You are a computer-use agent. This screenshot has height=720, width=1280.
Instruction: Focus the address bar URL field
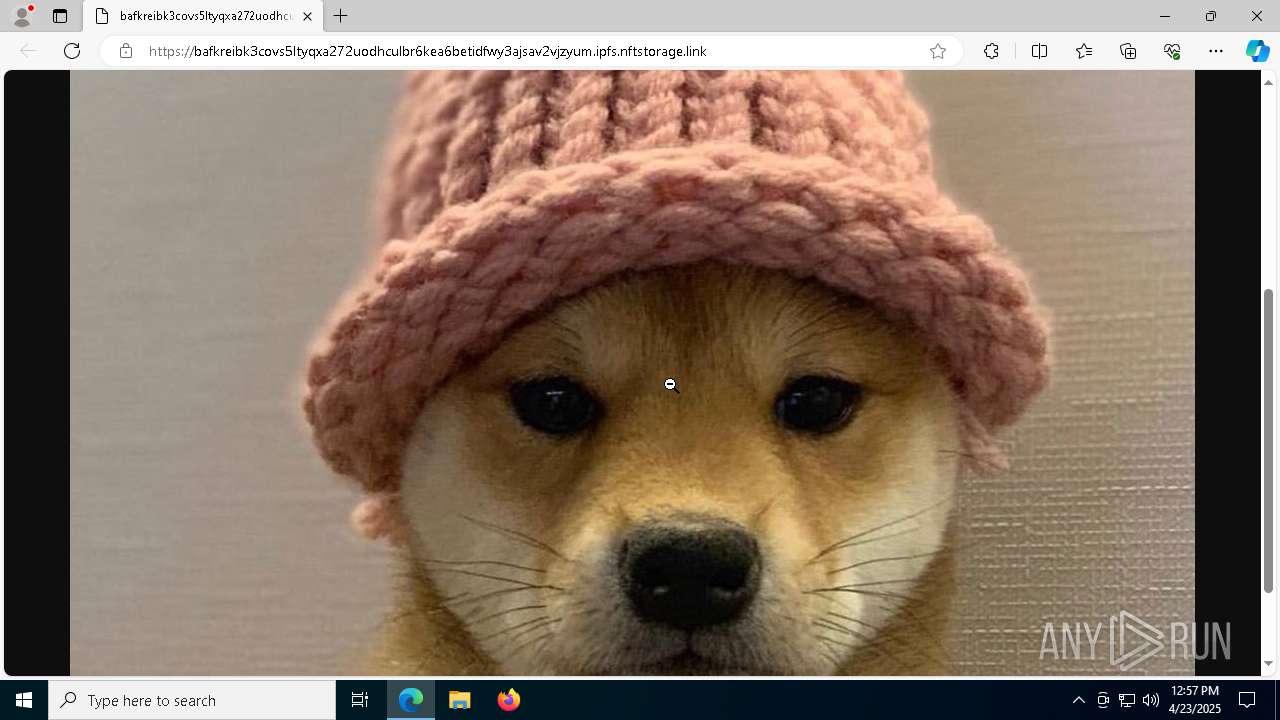tap(530, 51)
